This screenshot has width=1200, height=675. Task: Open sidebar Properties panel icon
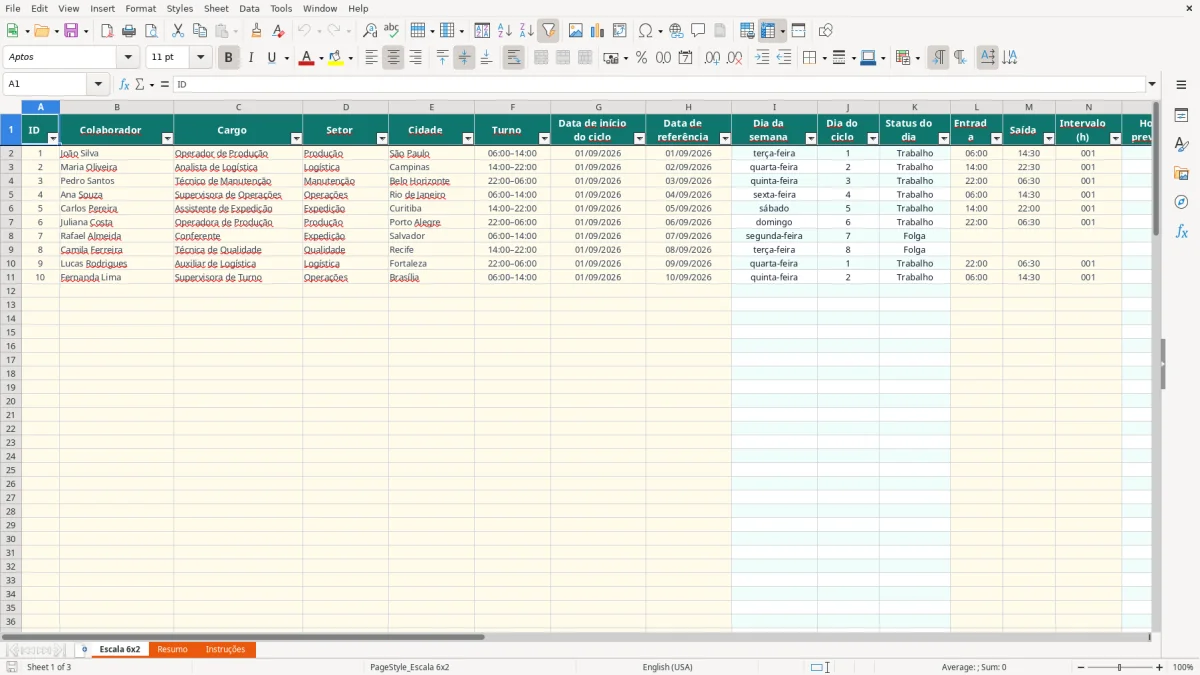pos(1181,116)
